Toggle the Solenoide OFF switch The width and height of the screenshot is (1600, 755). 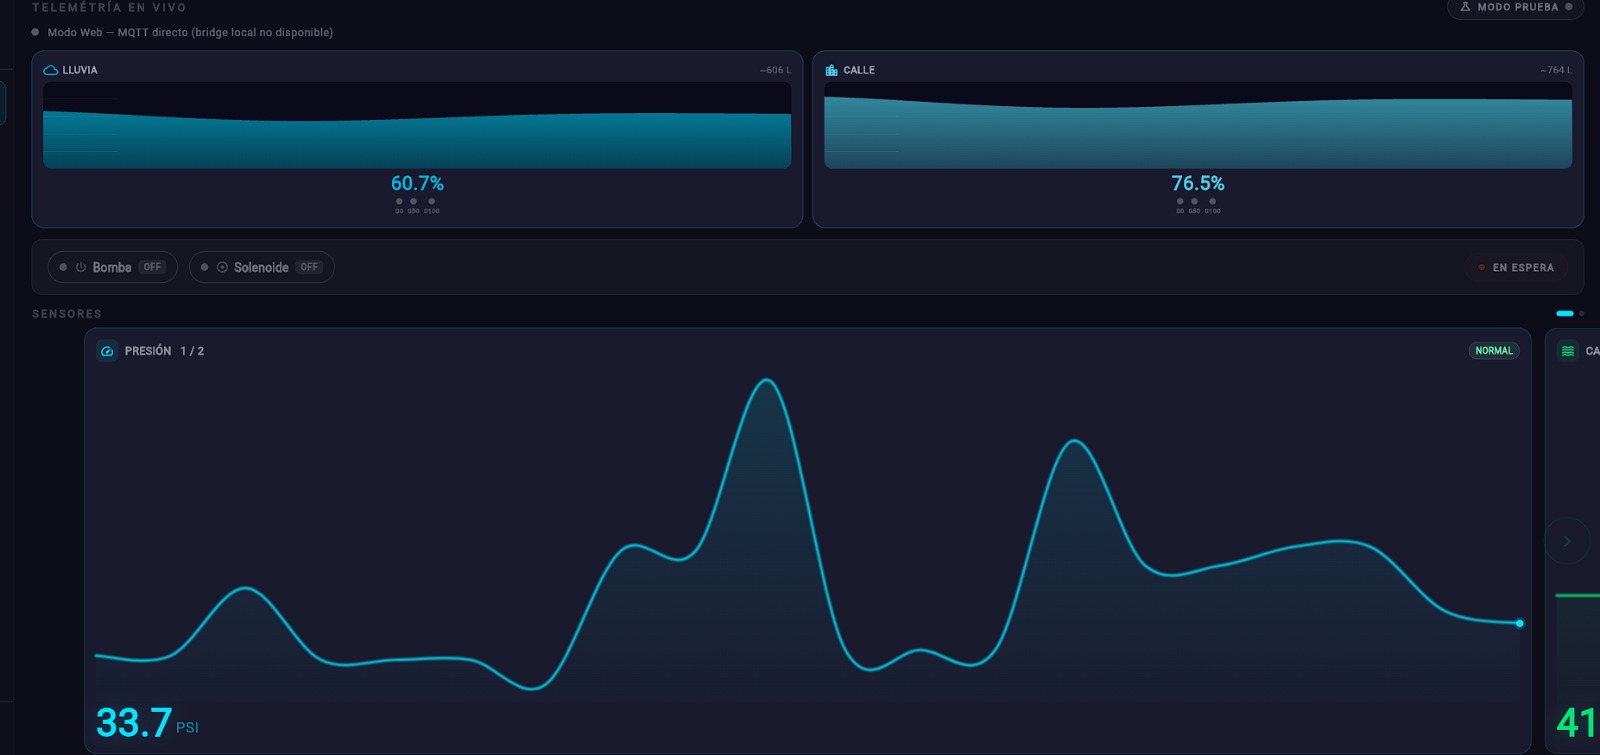261,267
